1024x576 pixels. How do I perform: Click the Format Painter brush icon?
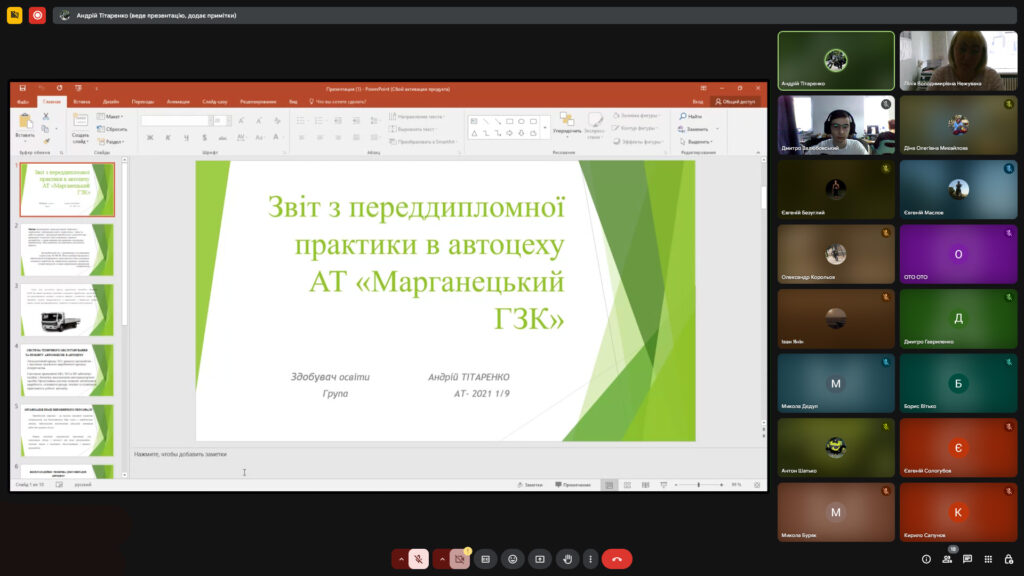[x=46, y=141]
